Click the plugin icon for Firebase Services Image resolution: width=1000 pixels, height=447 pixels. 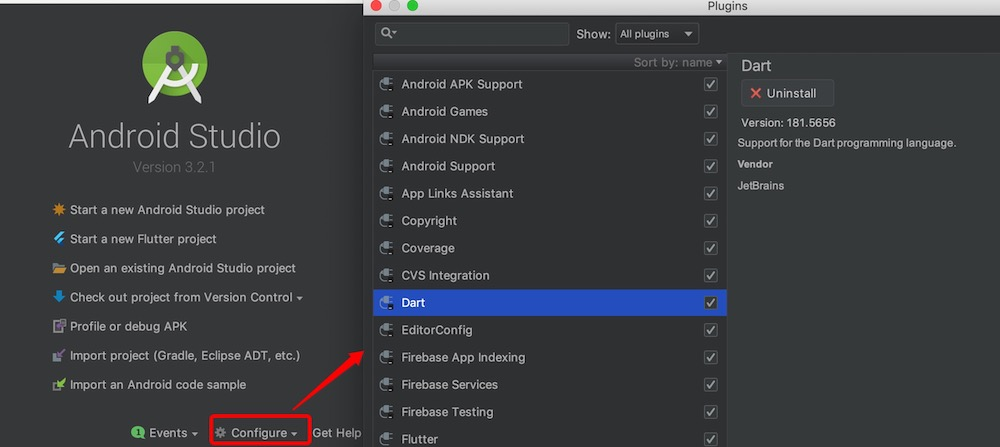tap(386, 385)
